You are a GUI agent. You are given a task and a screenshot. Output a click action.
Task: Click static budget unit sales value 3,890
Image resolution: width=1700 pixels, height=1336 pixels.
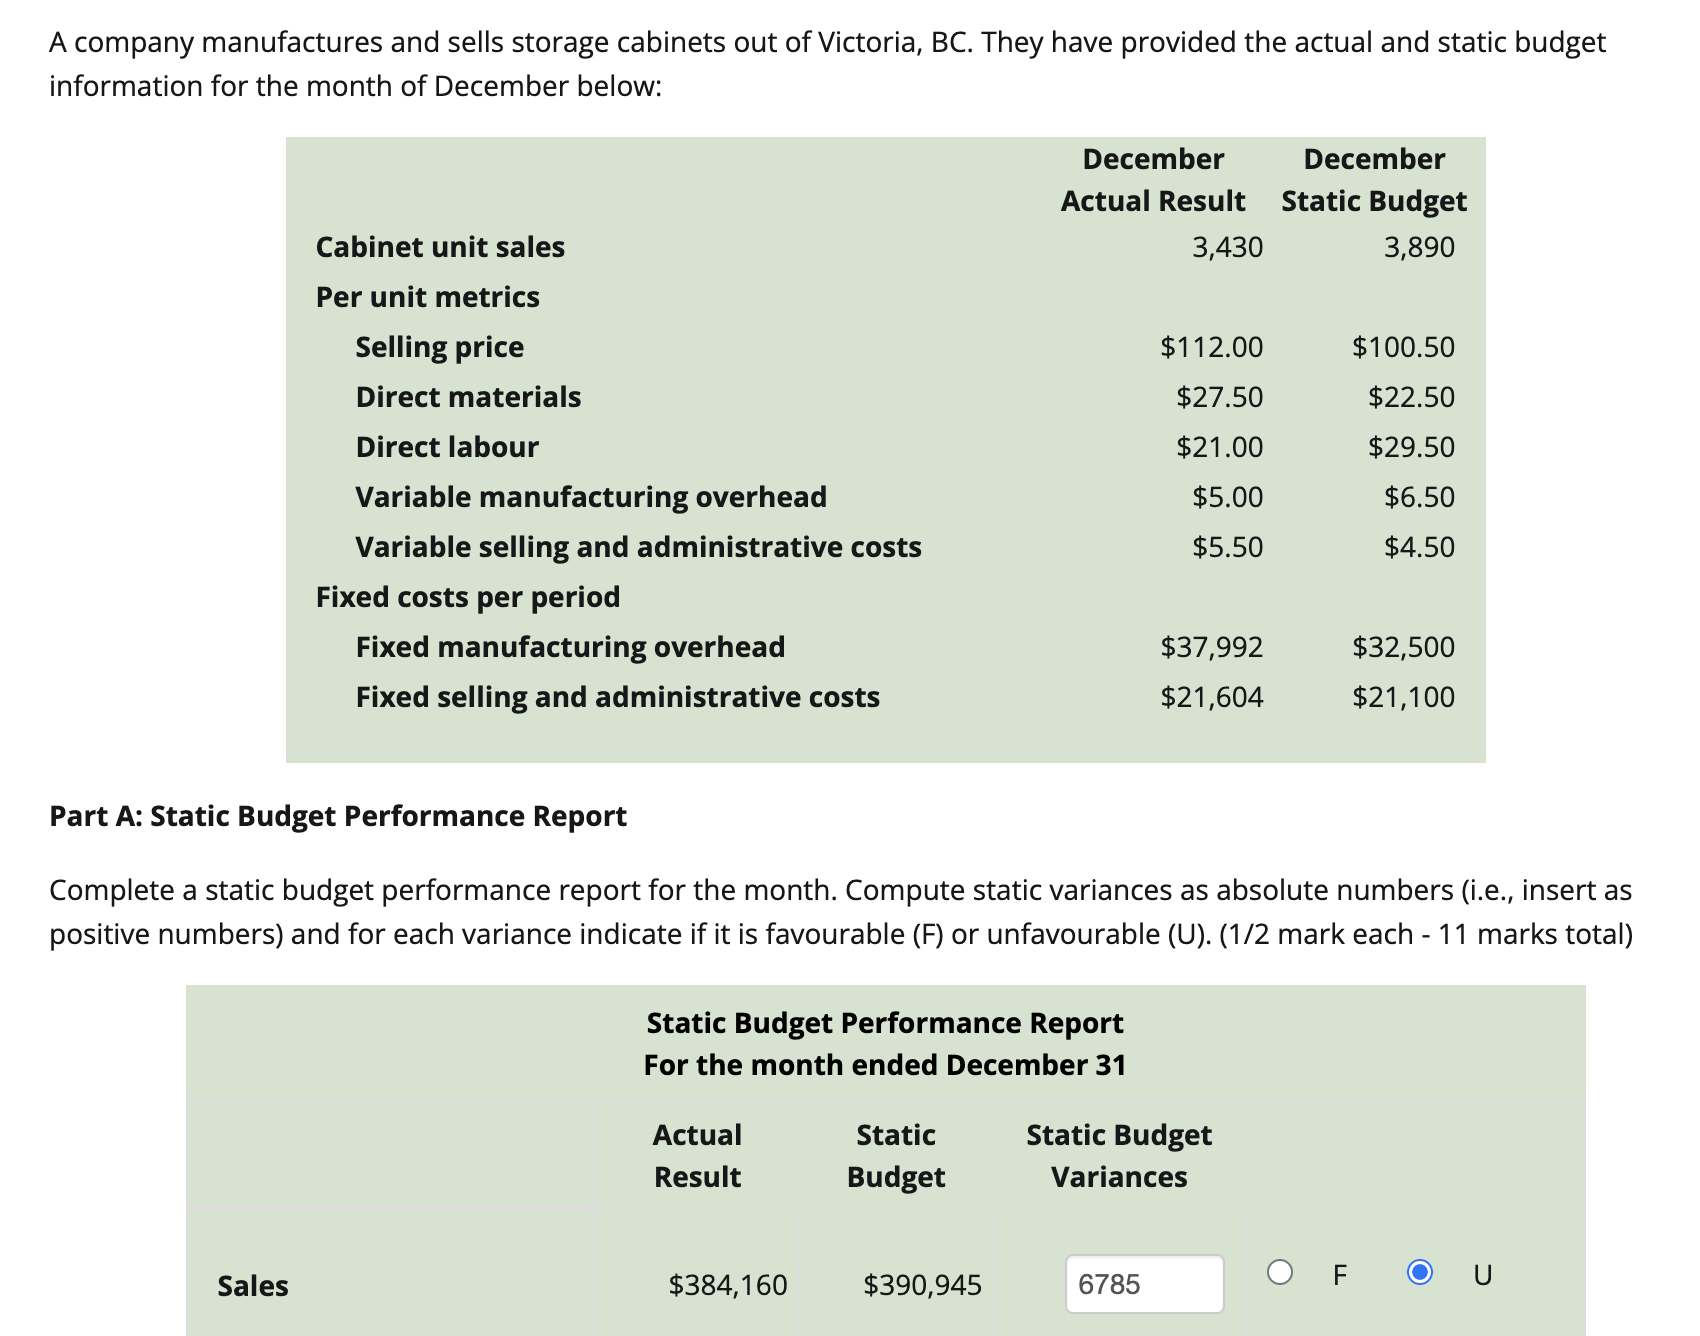[1420, 247]
